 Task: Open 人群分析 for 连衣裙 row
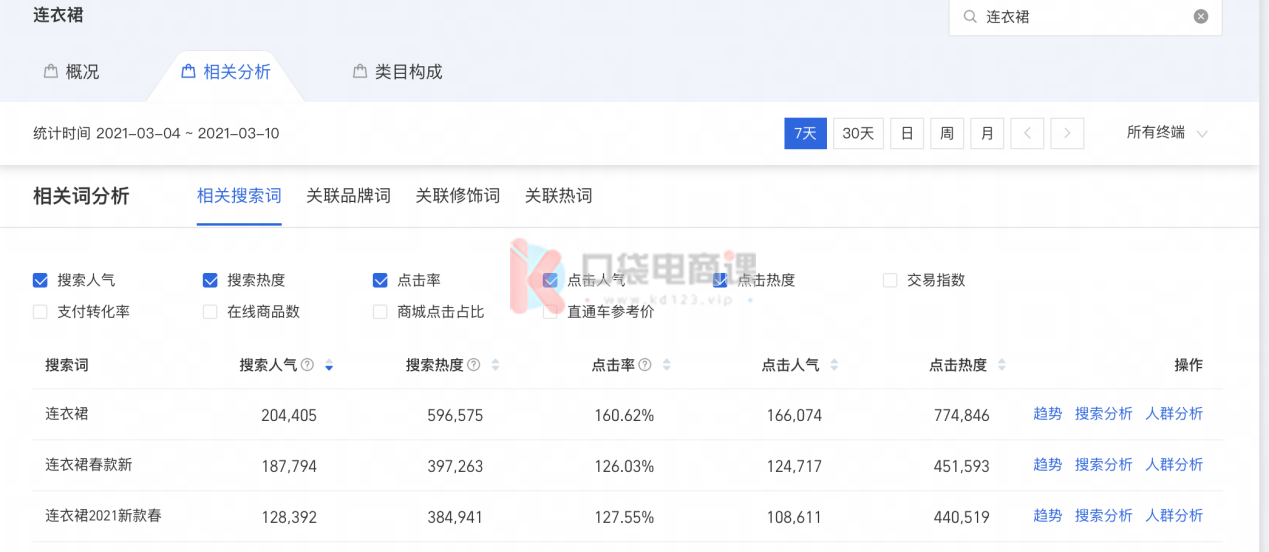[x=1174, y=414]
